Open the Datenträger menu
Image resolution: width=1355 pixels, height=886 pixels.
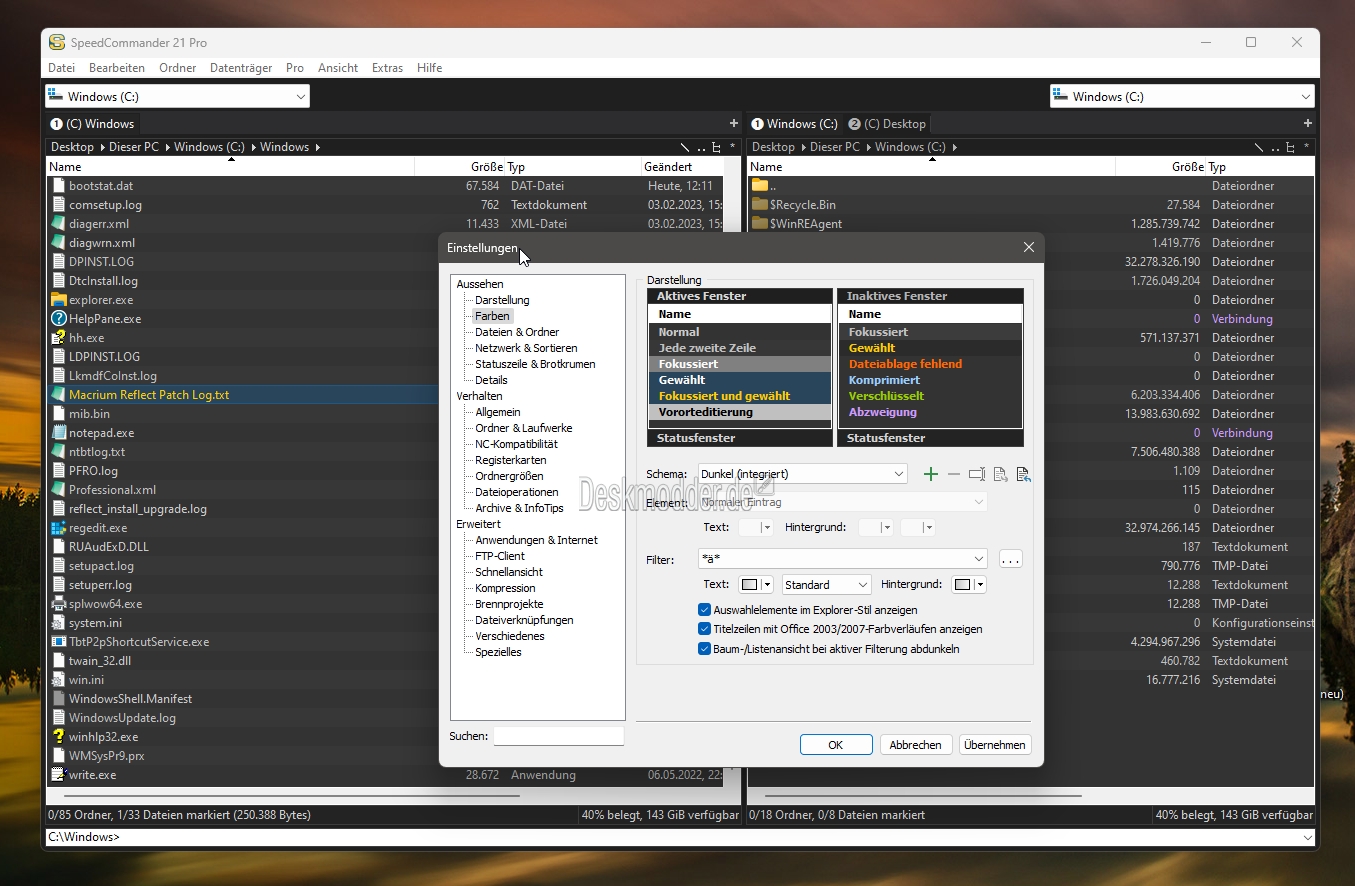tap(241, 68)
